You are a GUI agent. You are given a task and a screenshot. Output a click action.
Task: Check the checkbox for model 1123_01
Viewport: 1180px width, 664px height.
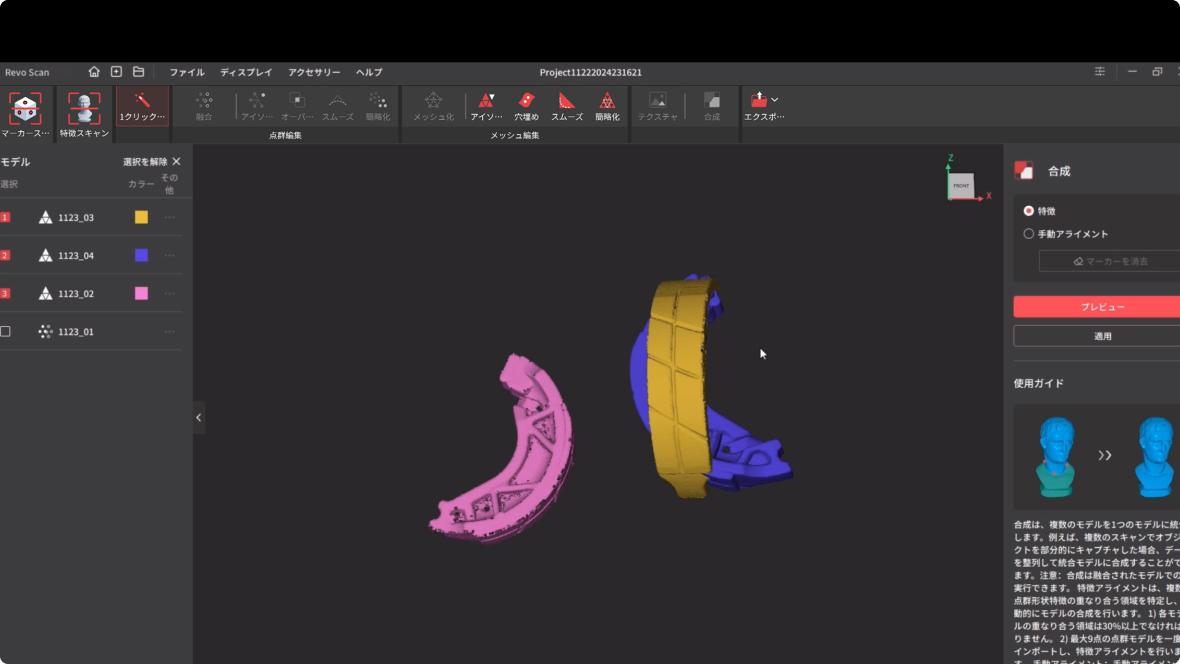click(6, 331)
